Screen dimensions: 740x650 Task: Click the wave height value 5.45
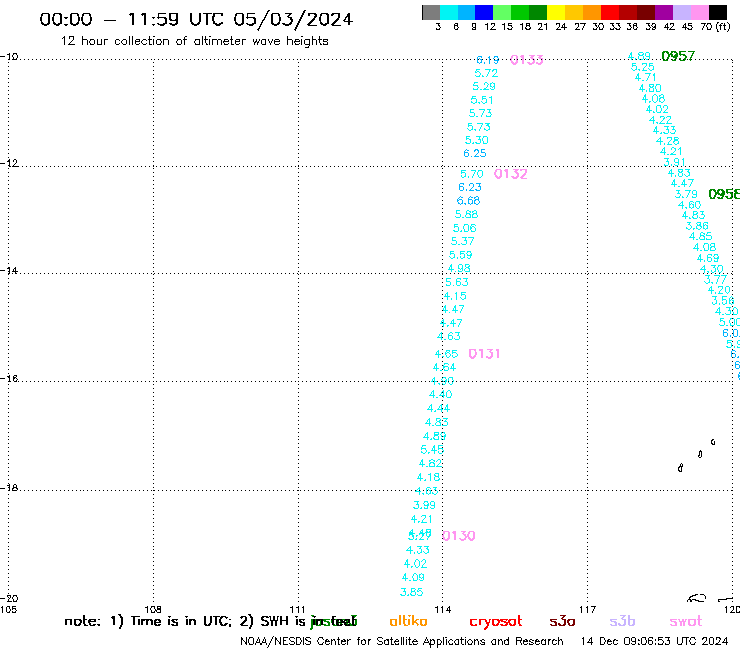(432, 450)
